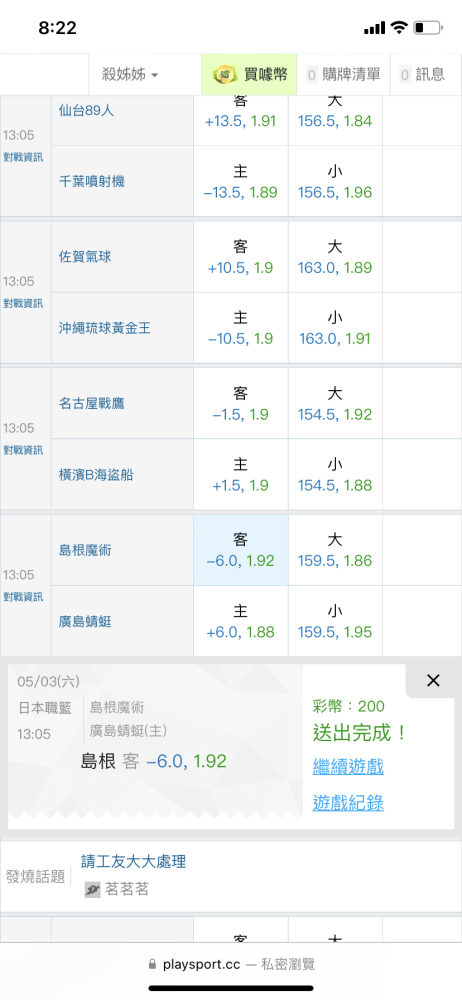Choose 仙台89人 客 +13.5 bet

(x=241, y=112)
